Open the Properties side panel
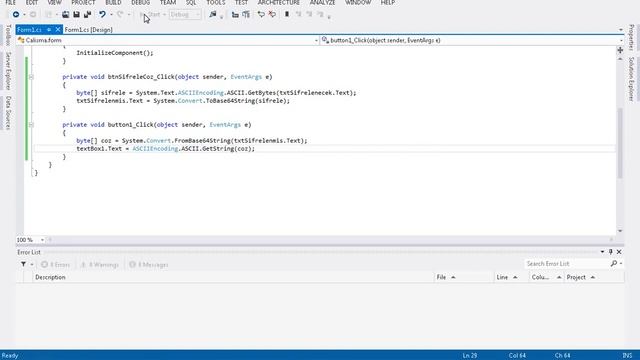 click(x=631, y=38)
